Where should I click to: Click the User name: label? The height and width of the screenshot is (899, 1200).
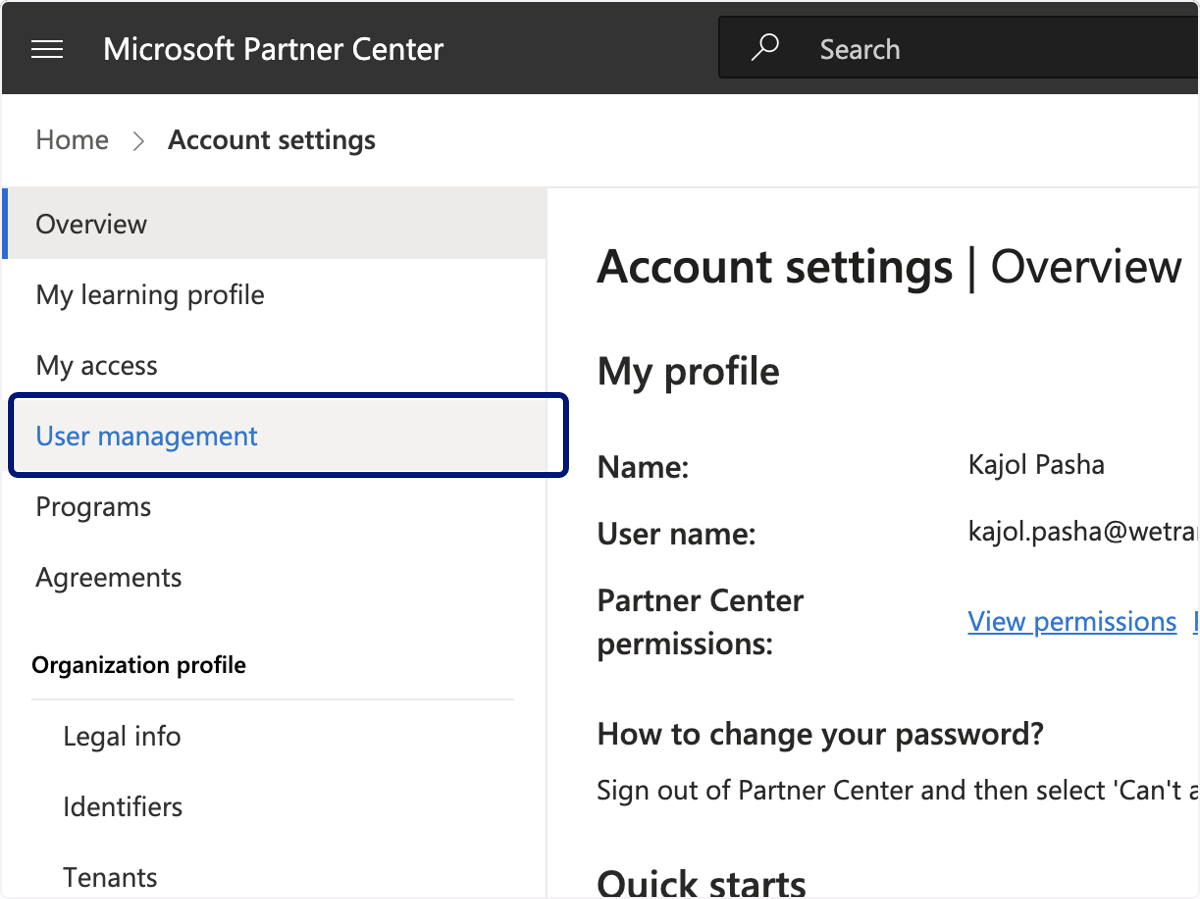click(x=676, y=534)
